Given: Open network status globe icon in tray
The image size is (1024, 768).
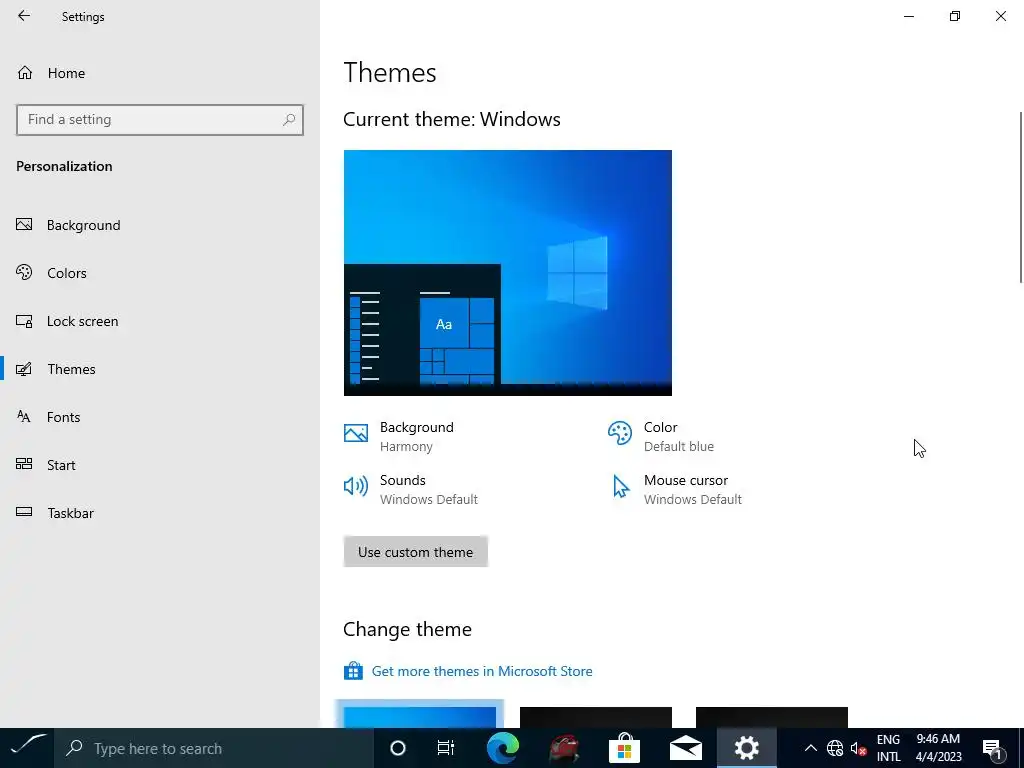Looking at the screenshot, I should (835, 748).
